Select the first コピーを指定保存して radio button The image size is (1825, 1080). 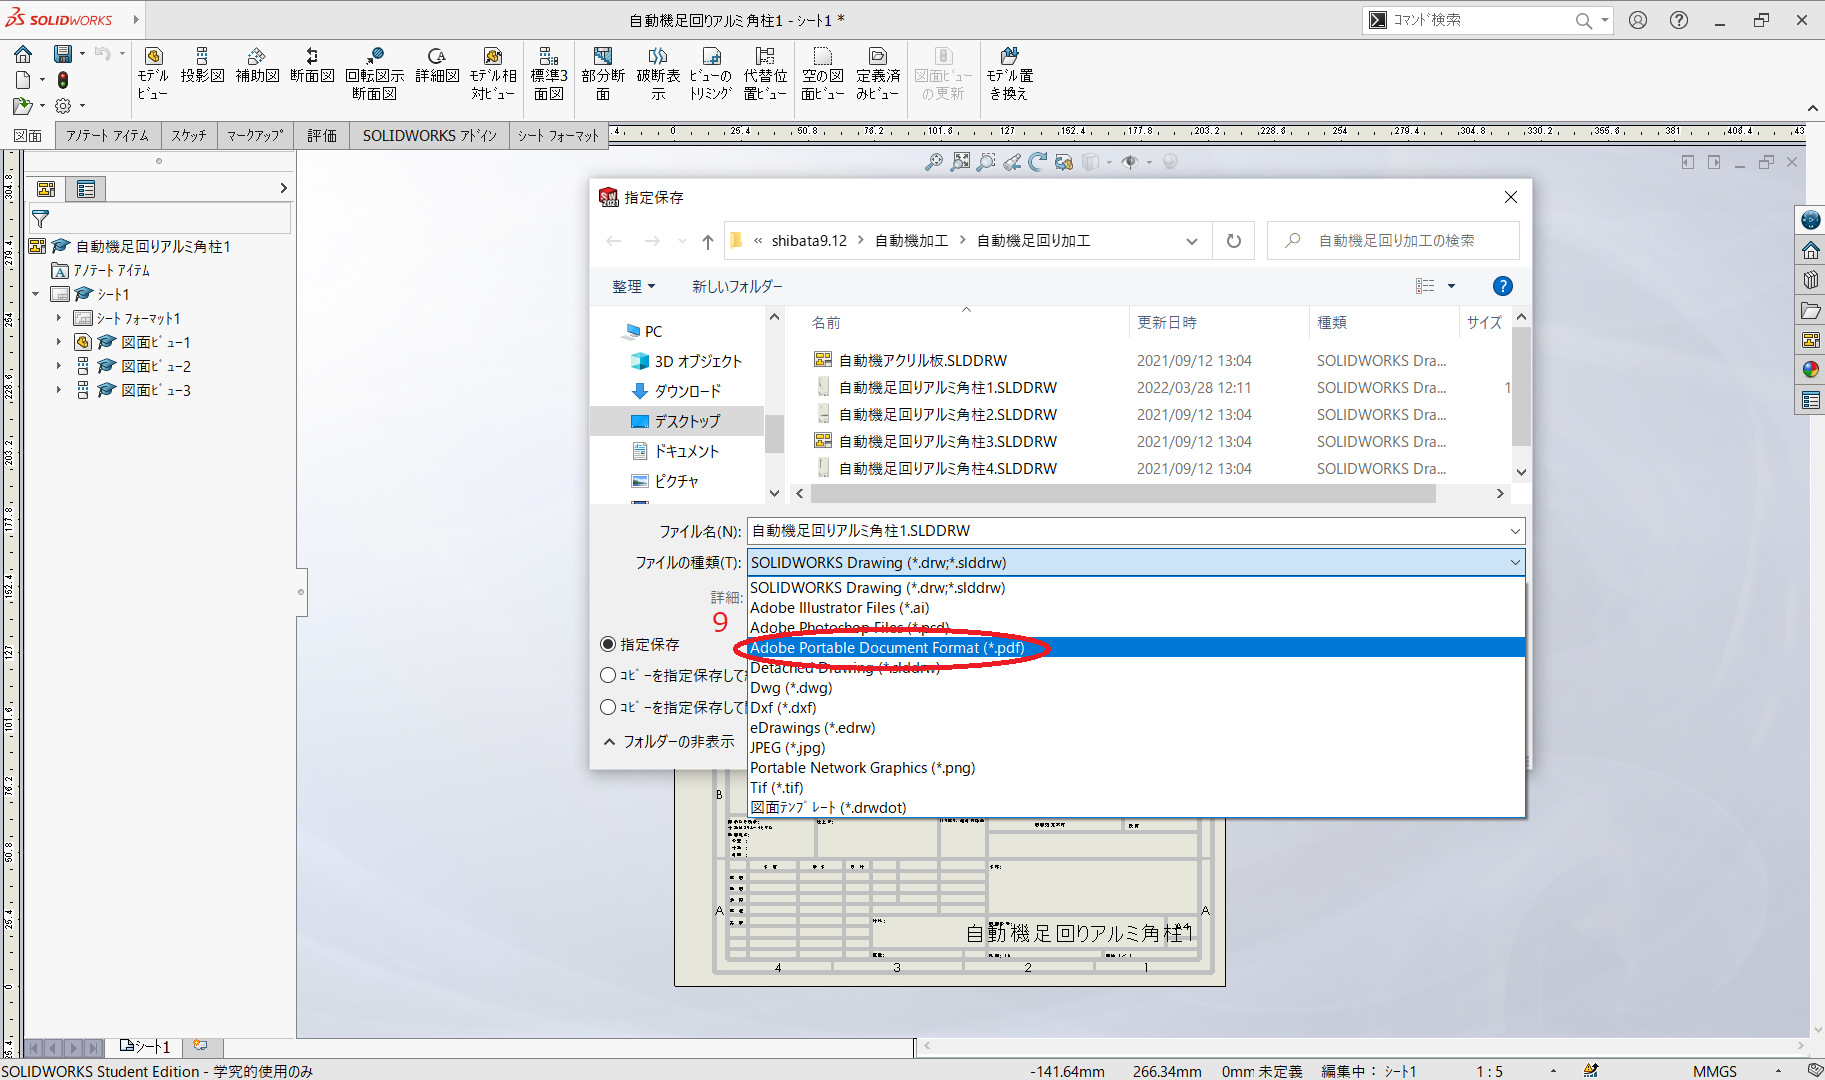point(608,675)
